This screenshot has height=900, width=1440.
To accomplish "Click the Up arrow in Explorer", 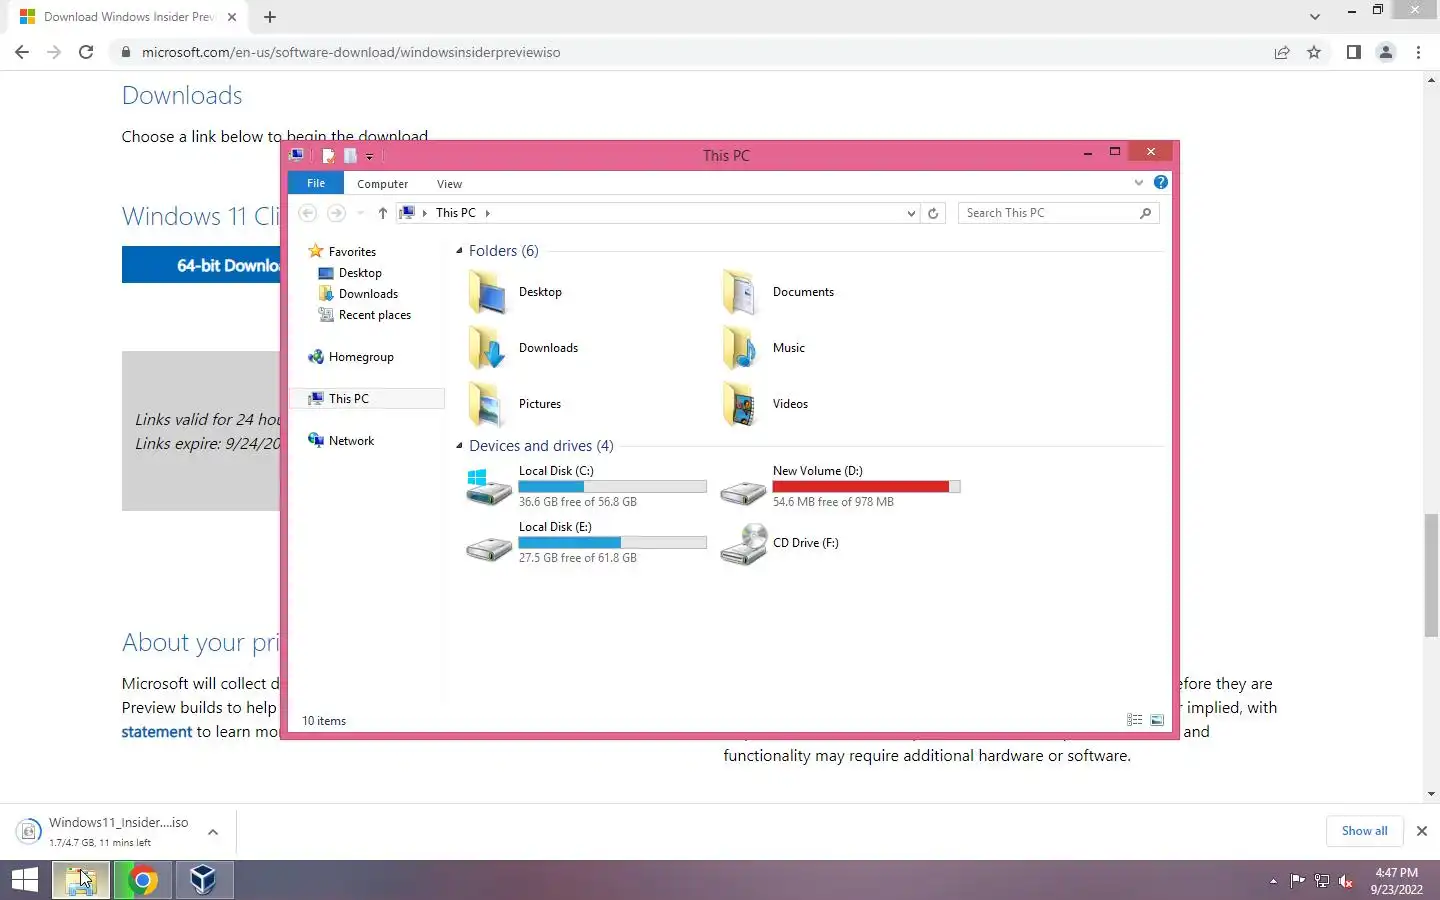I will [382, 213].
